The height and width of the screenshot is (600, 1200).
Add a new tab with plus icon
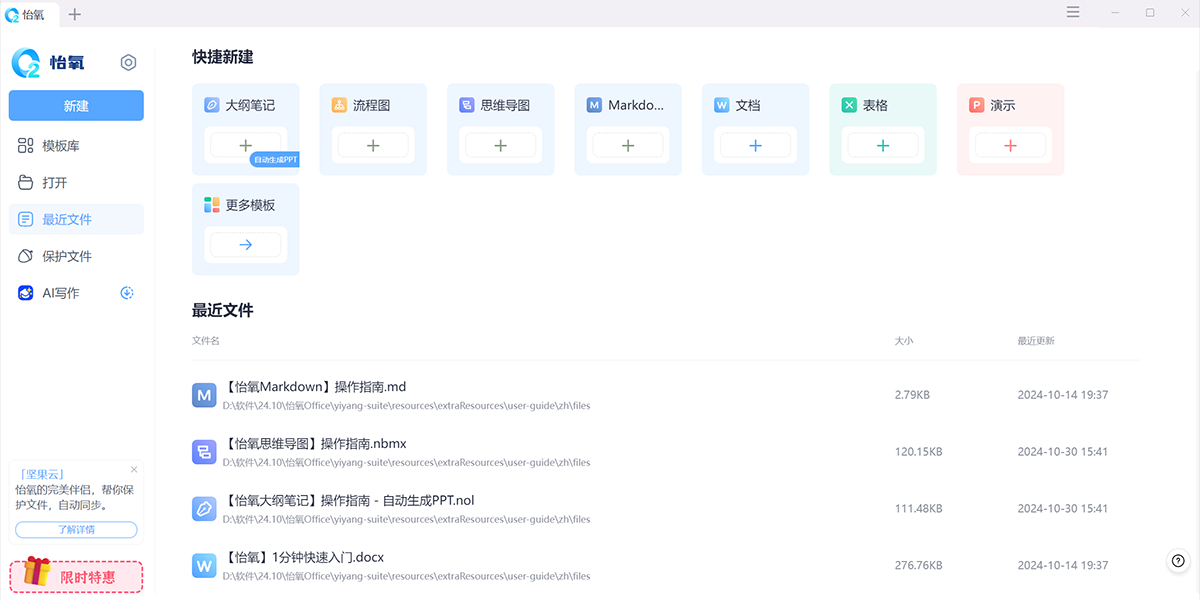coord(75,14)
